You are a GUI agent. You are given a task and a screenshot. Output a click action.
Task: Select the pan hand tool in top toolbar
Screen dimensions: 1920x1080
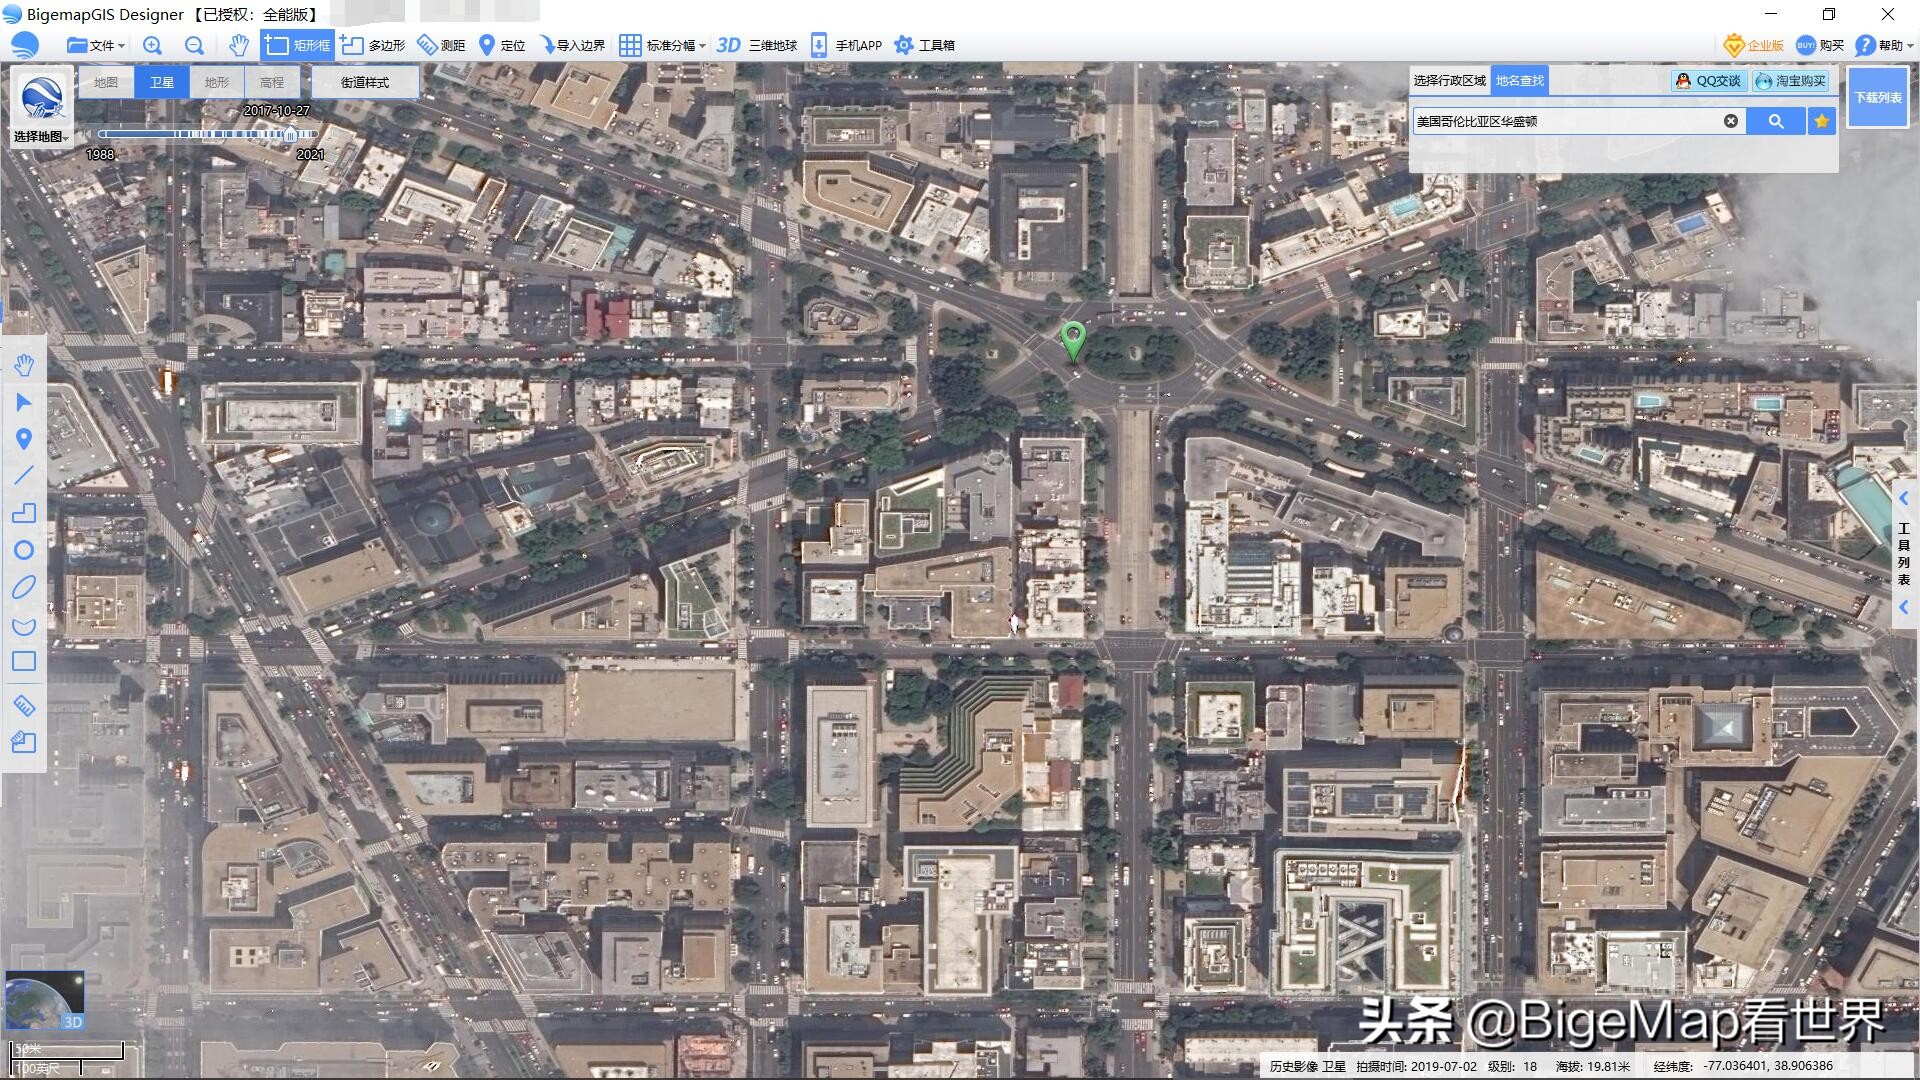point(238,45)
